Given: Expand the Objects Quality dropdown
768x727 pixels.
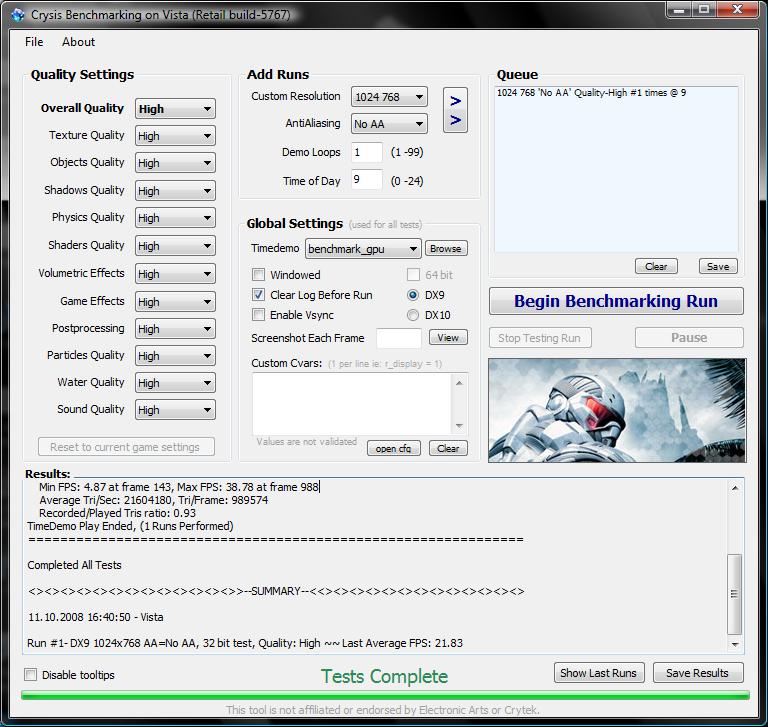Looking at the screenshot, I should [x=175, y=163].
